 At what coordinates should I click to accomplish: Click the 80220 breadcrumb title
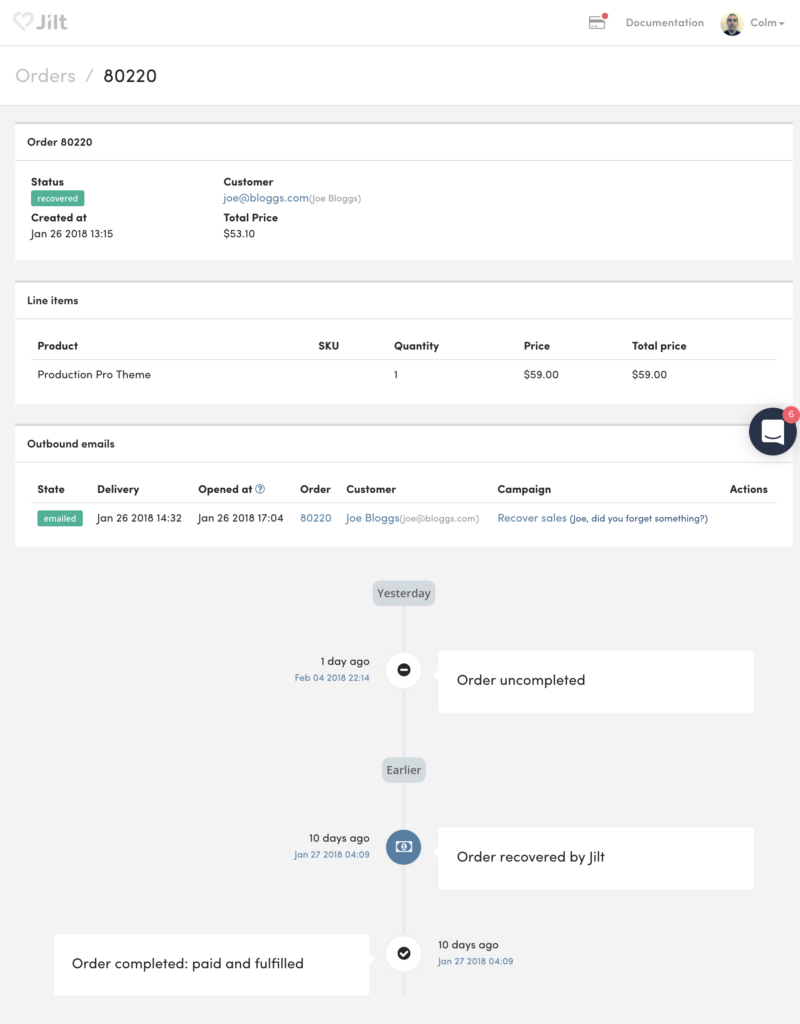tap(130, 76)
